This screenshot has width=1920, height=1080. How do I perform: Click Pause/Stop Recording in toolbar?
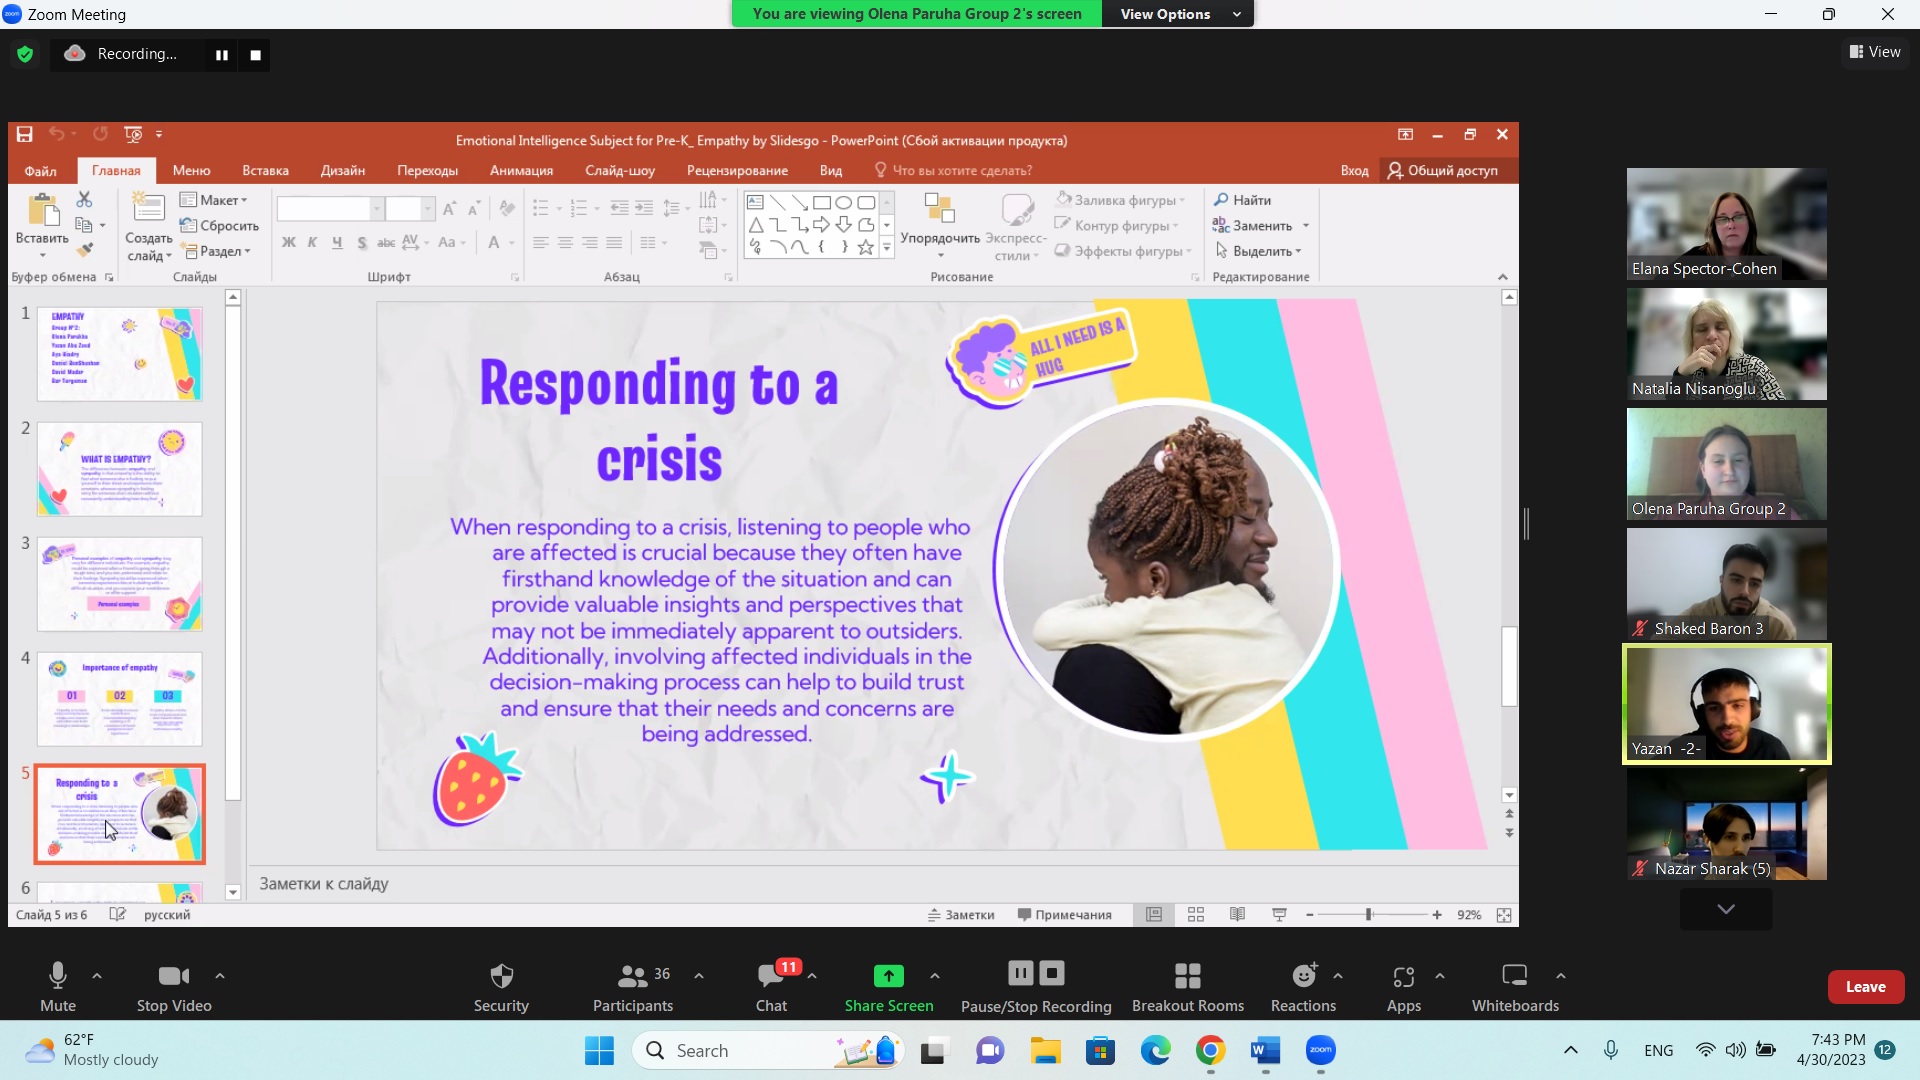(1036, 986)
